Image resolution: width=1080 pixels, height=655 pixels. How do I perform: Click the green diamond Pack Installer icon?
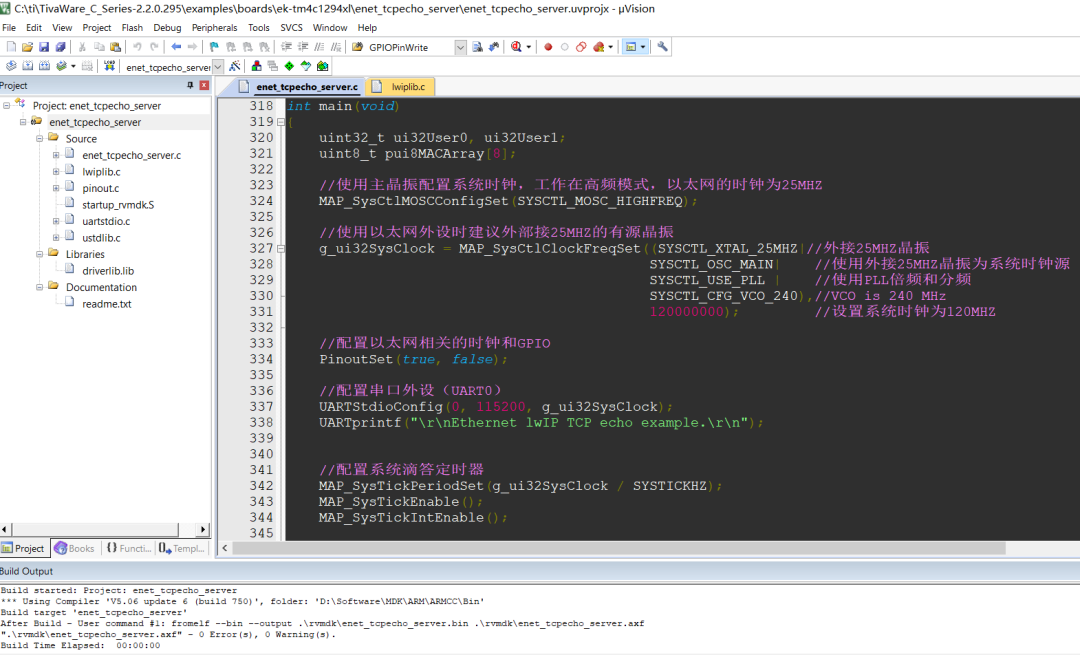[x=289, y=66]
